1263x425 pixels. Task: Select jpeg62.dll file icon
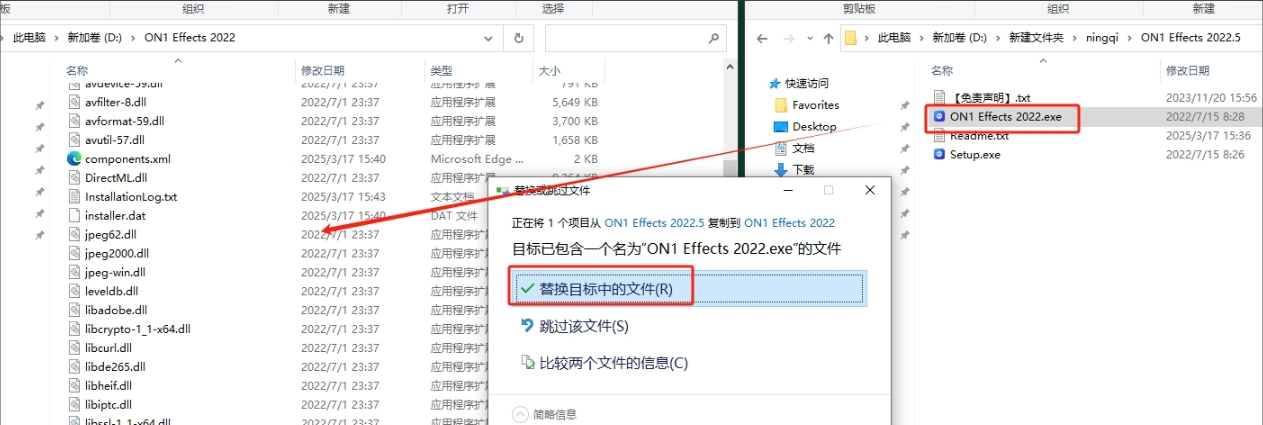click(74, 234)
